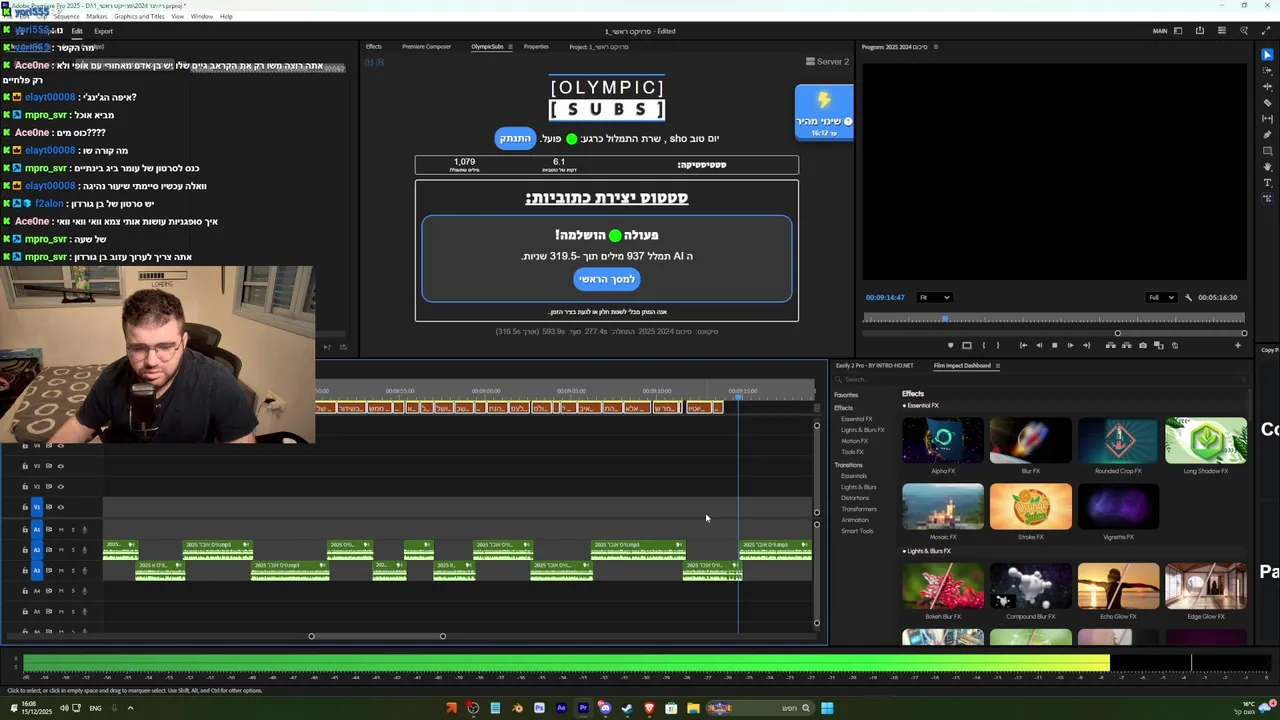Open Program panel menu icon
This screenshot has width=1280, height=720.
point(935,47)
